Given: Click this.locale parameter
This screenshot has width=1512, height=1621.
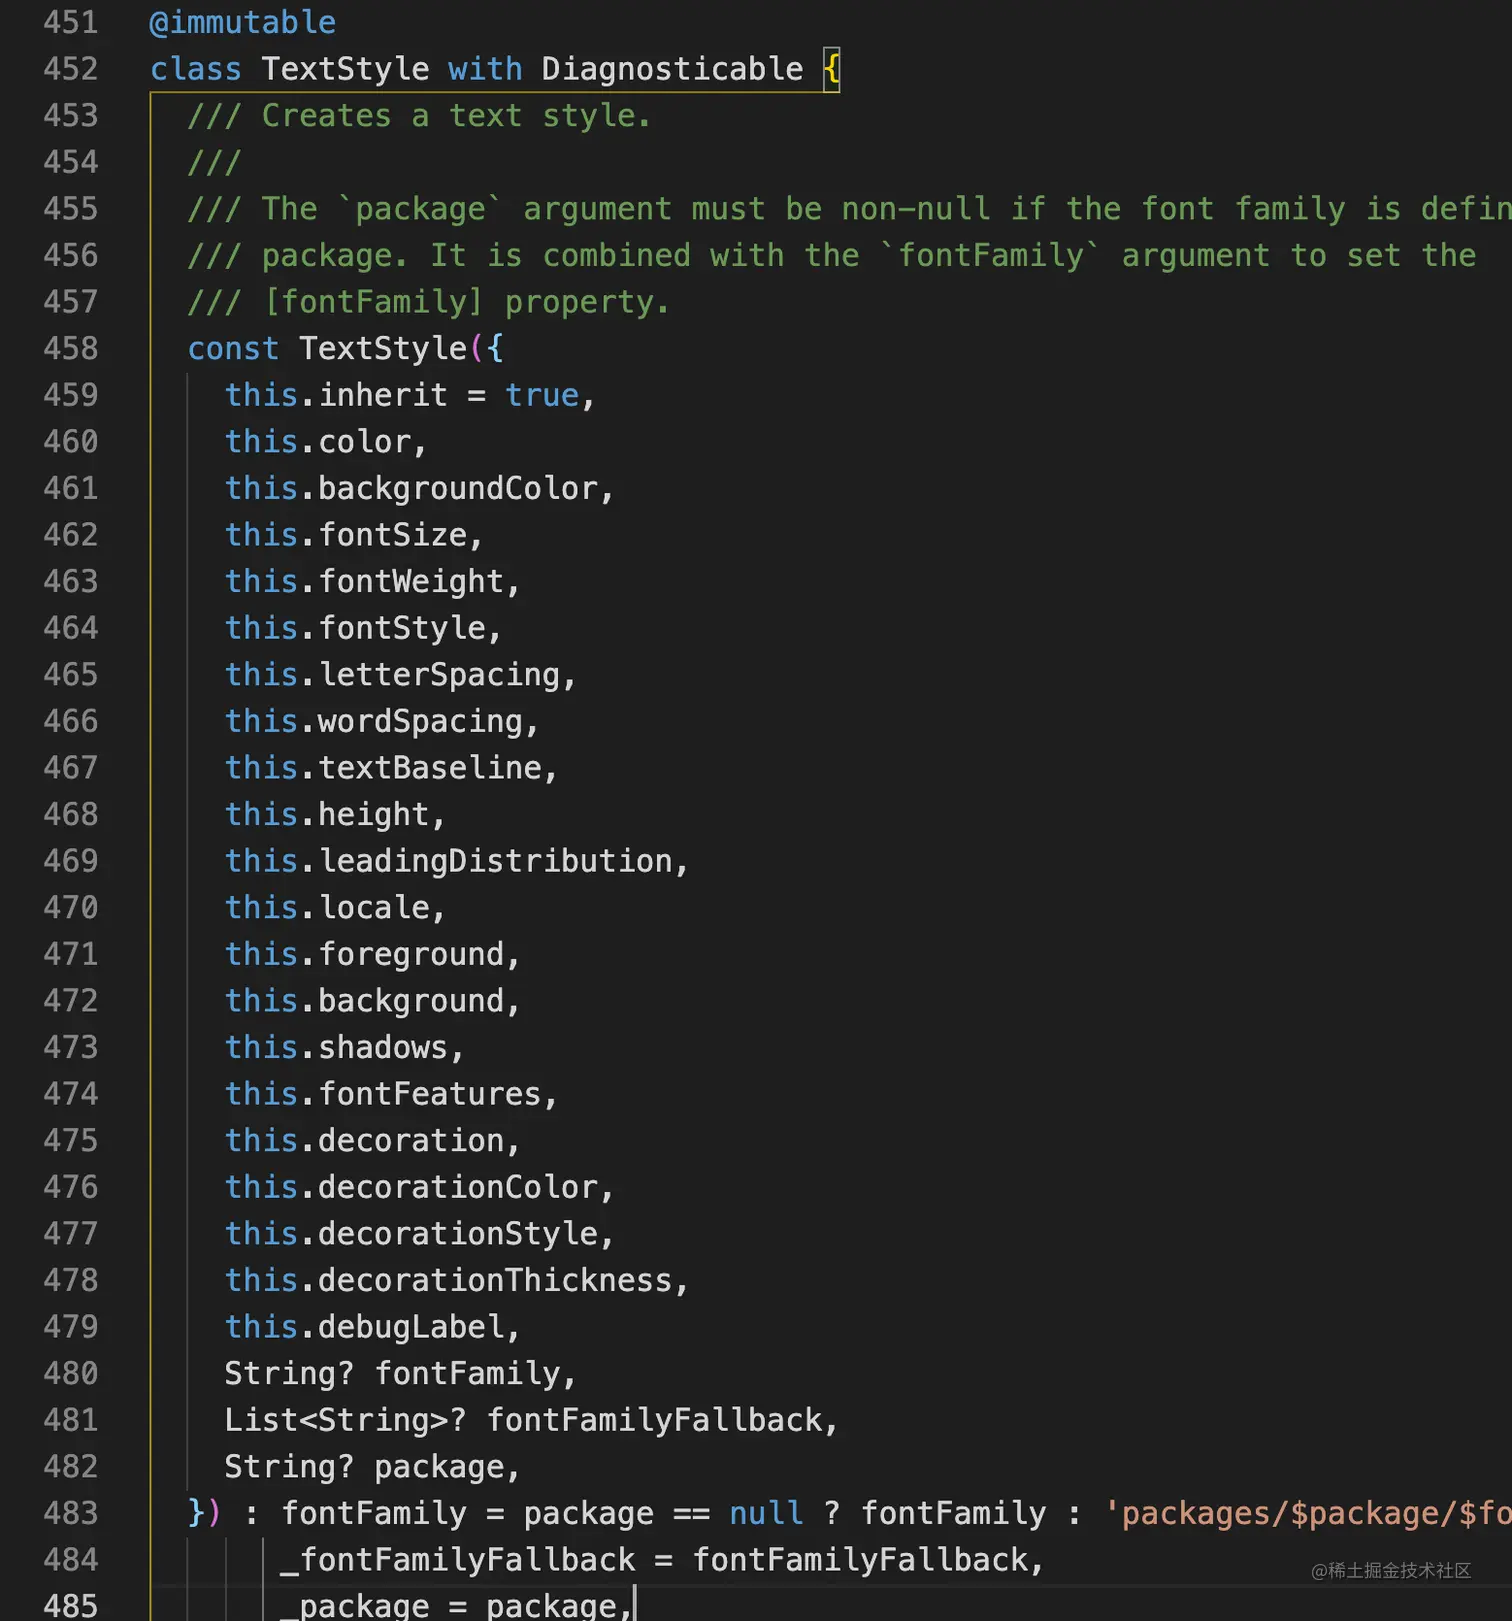Looking at the screenshot, I should (x=327, y=907).
